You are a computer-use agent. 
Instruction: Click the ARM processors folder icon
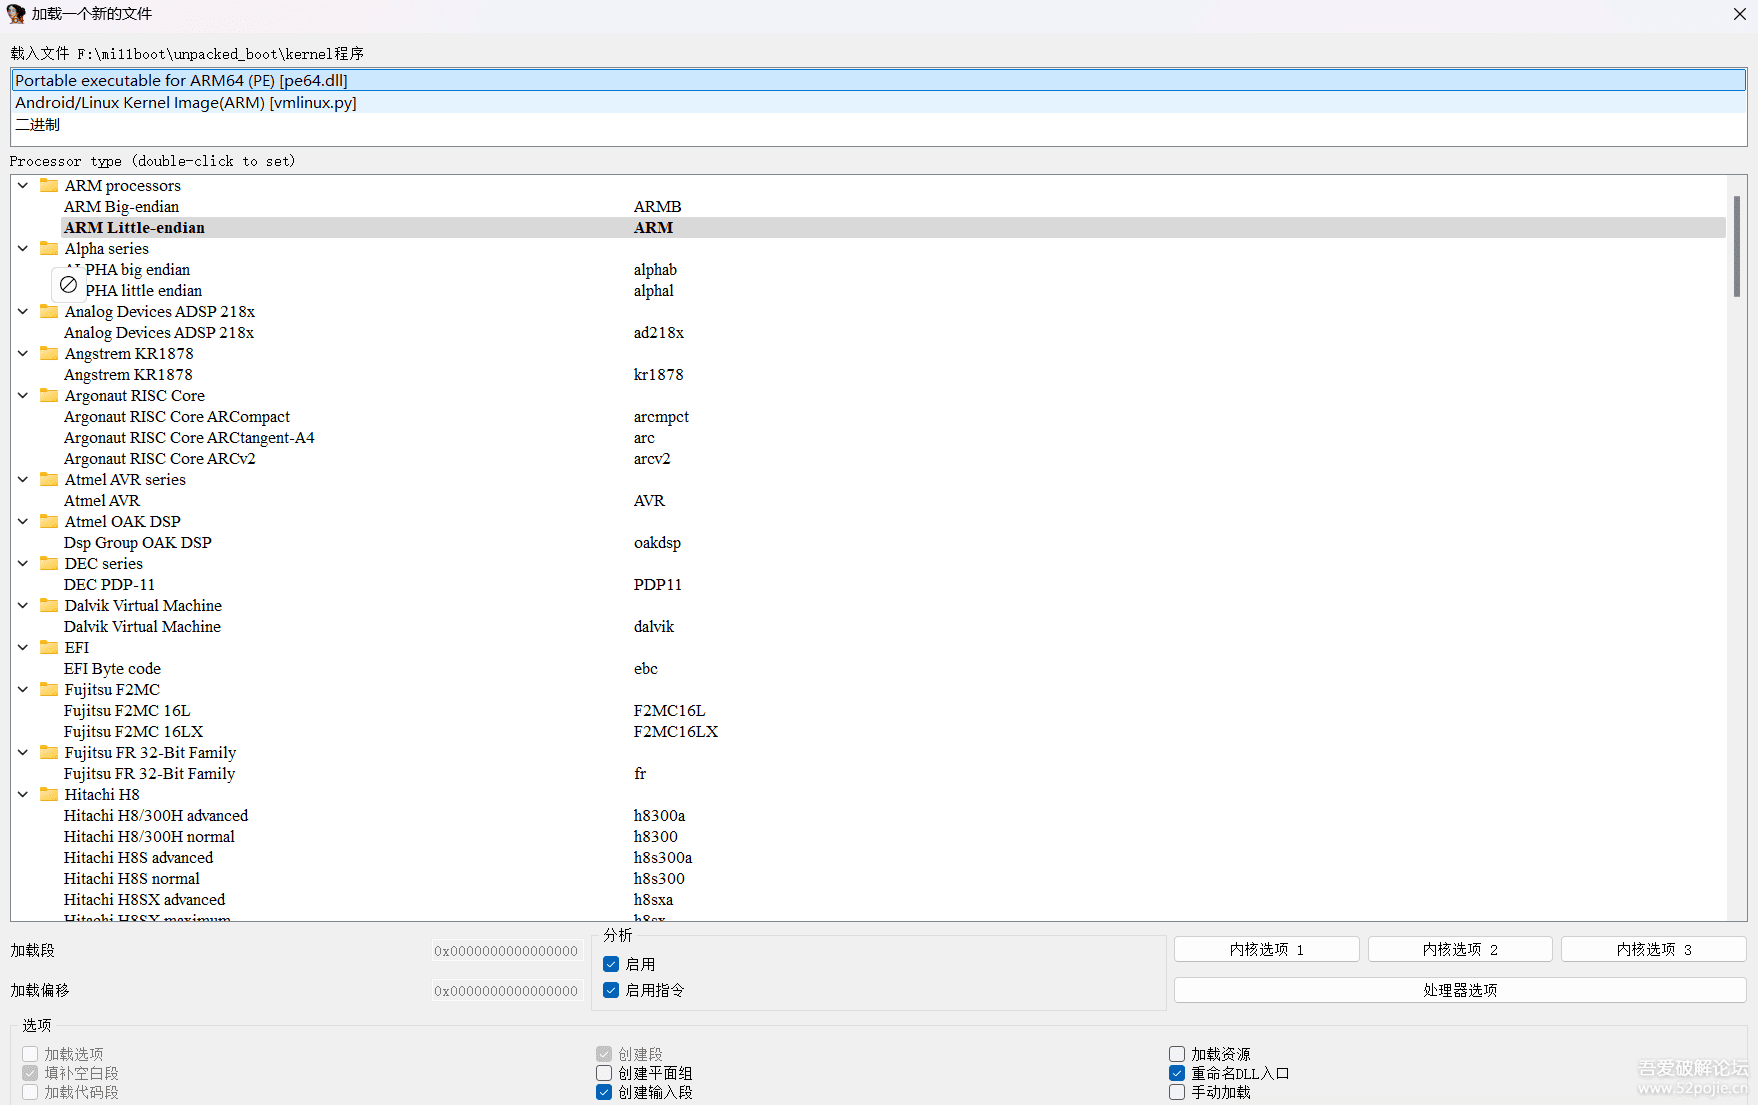pyautogui.click(x=48, y=185)
